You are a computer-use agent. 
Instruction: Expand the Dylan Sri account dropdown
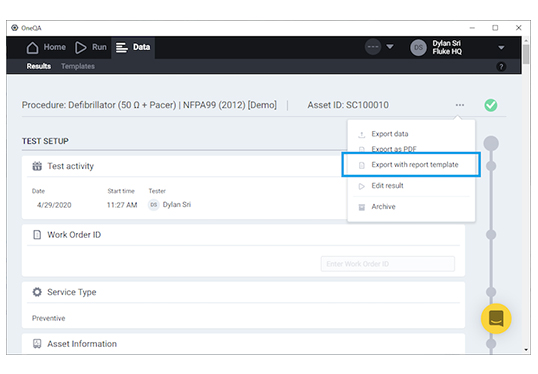[x=501, y=48]
